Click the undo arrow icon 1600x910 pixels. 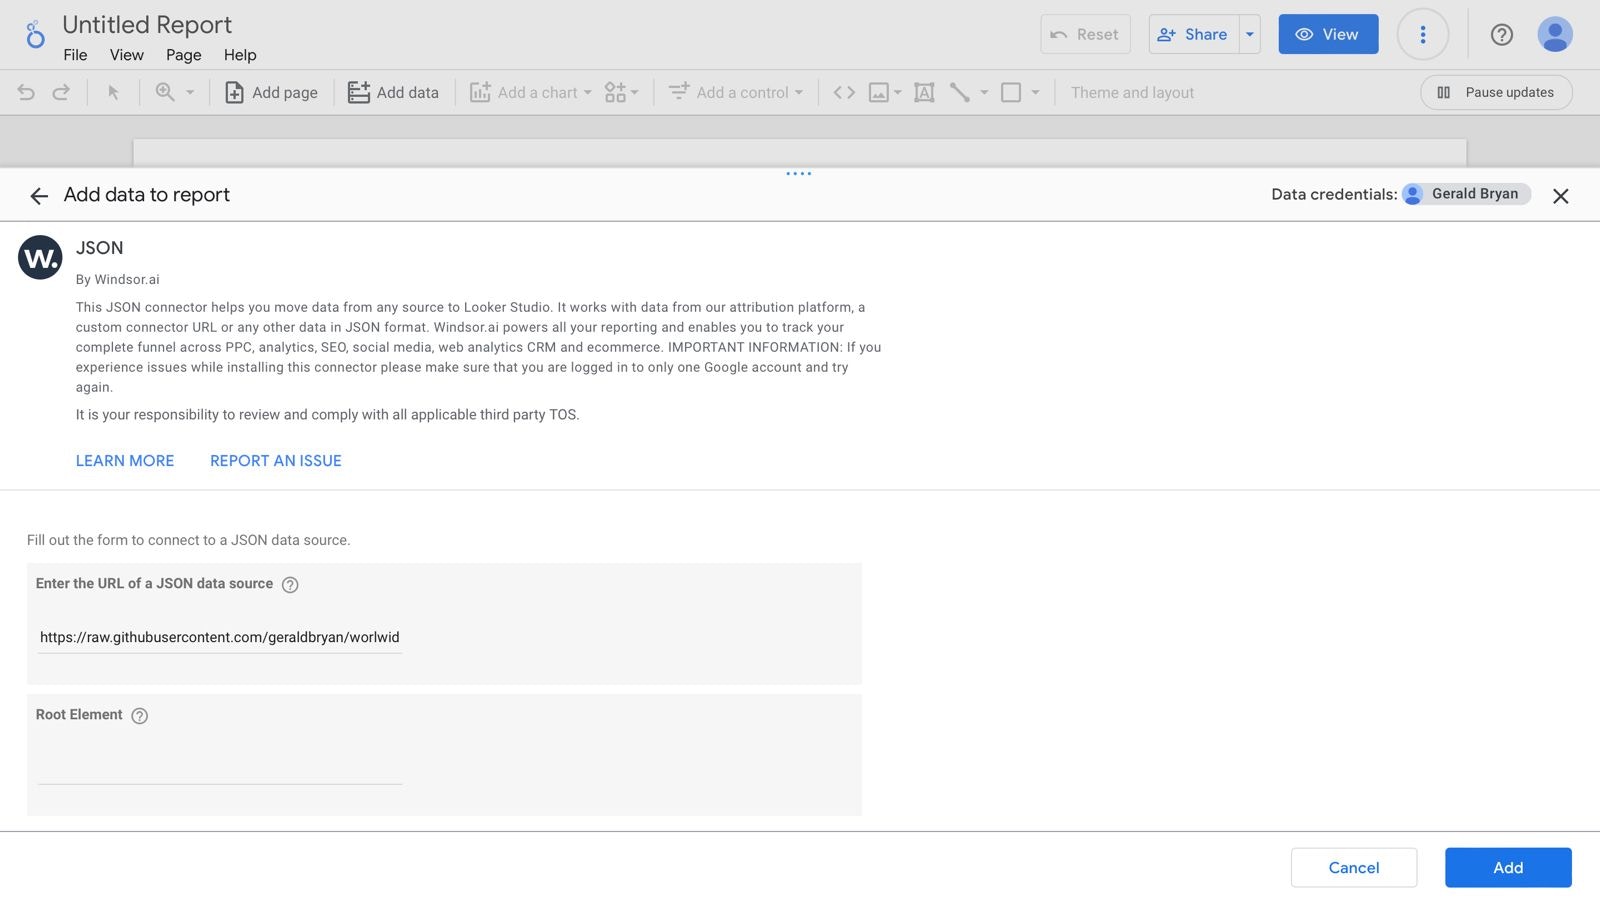(x=26, y=92)
